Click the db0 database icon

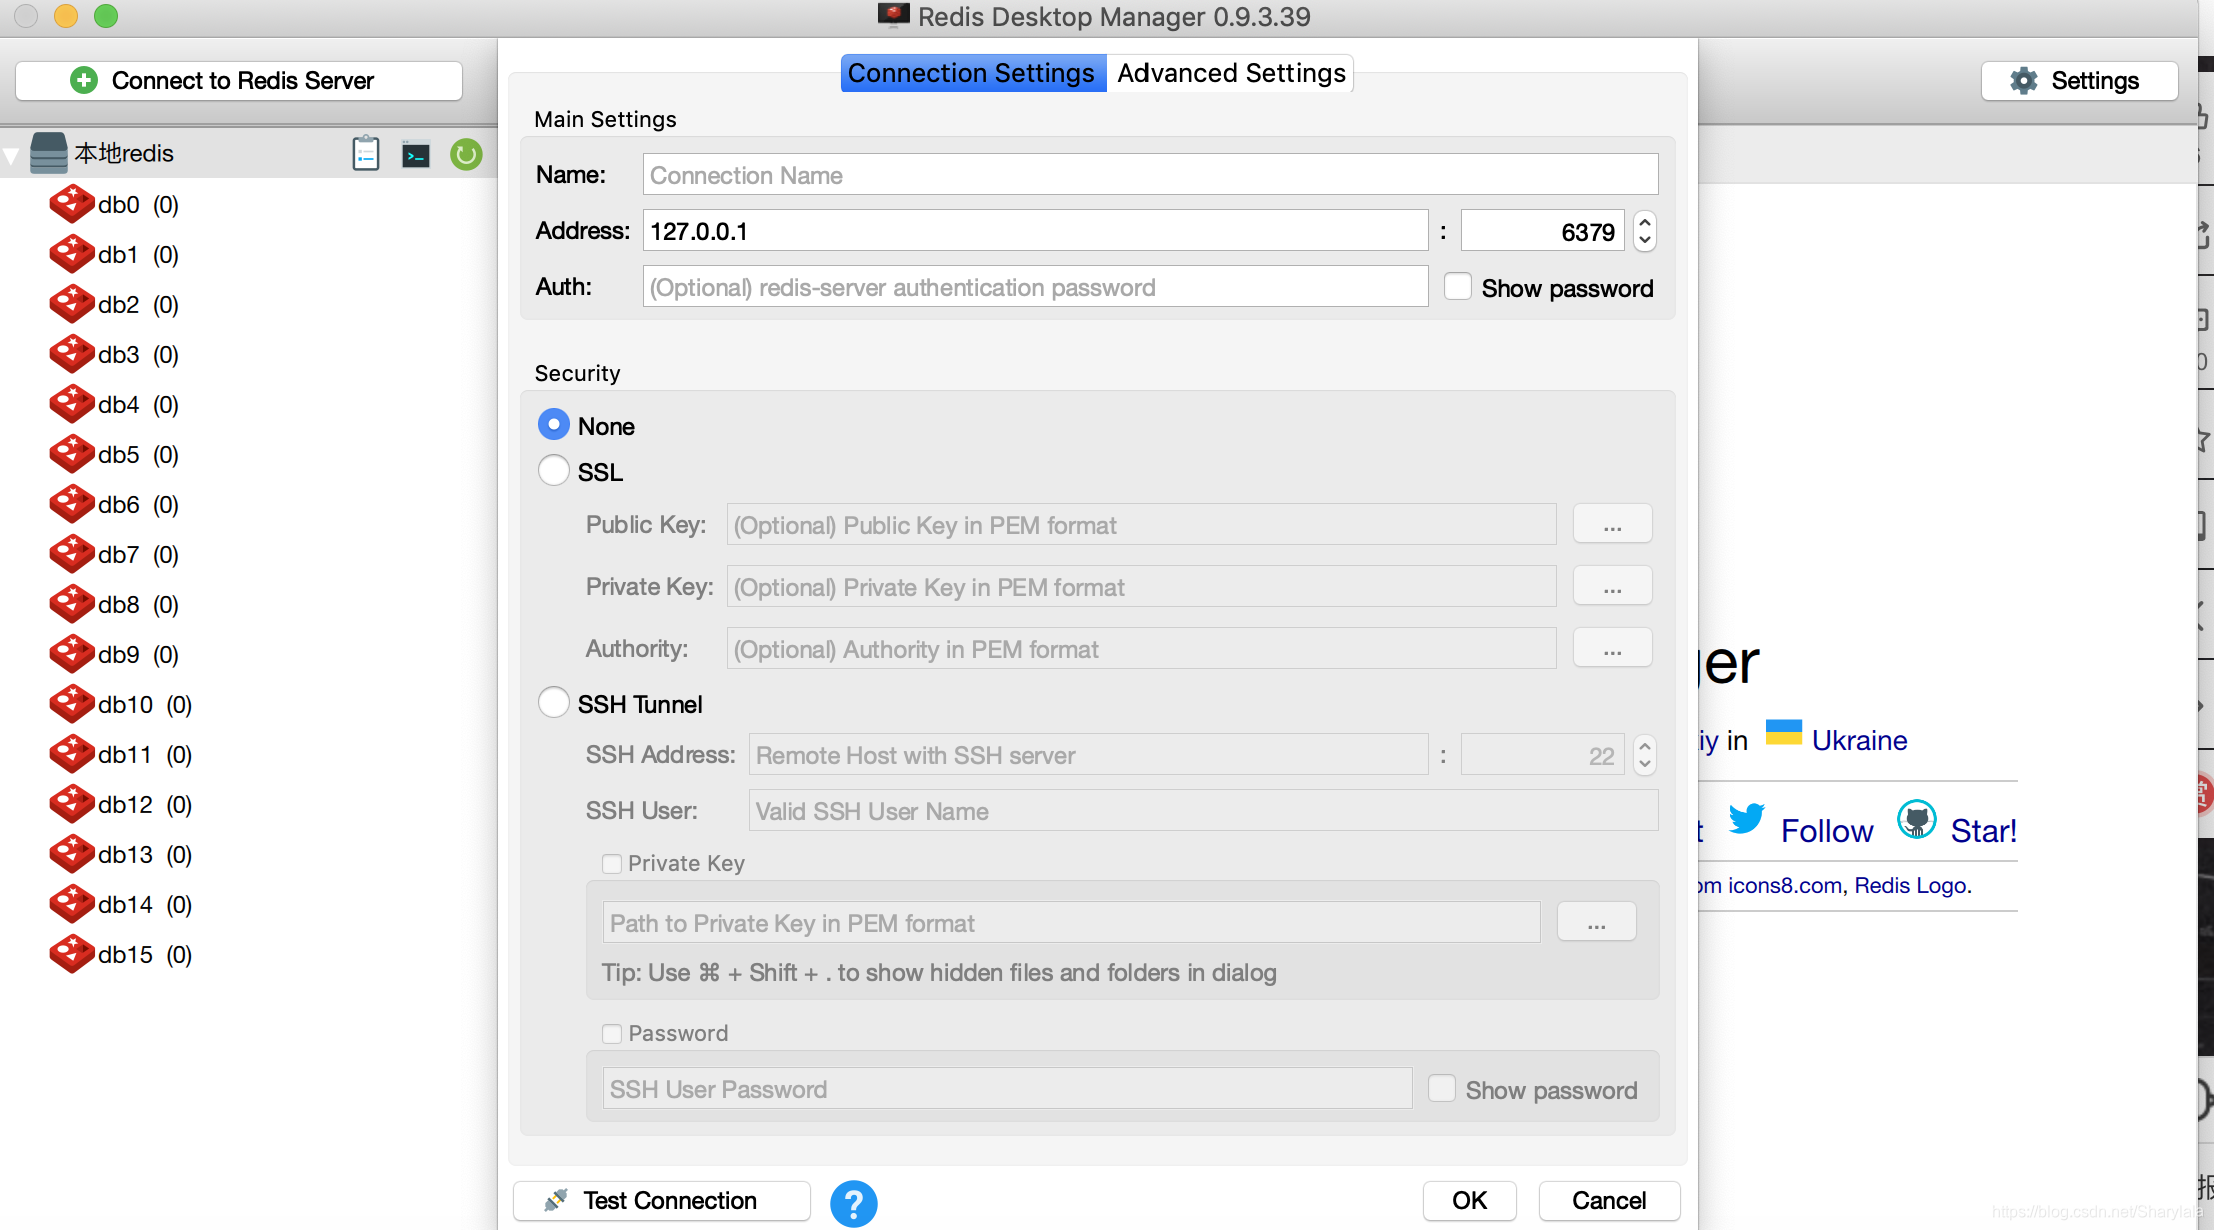click(x=72, y=204)
